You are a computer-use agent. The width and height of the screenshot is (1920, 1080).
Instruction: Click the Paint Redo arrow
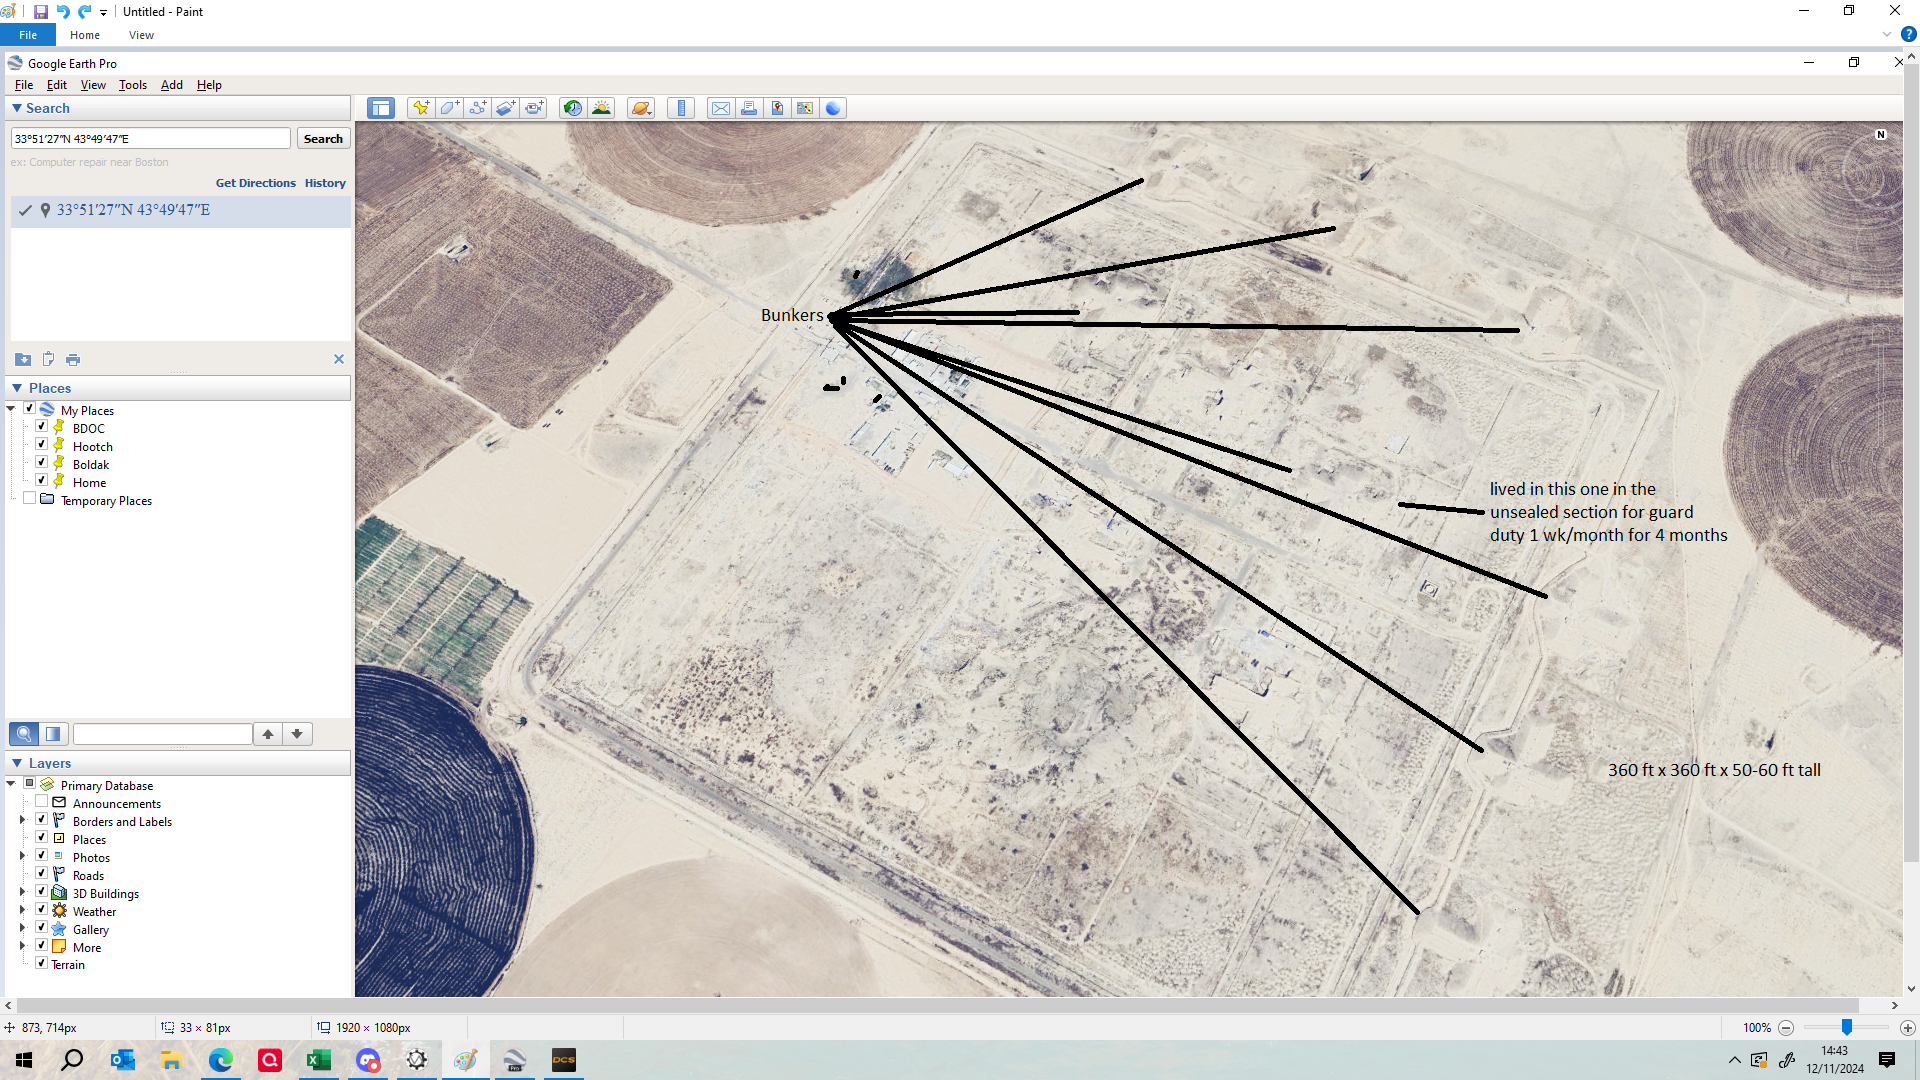85,12
